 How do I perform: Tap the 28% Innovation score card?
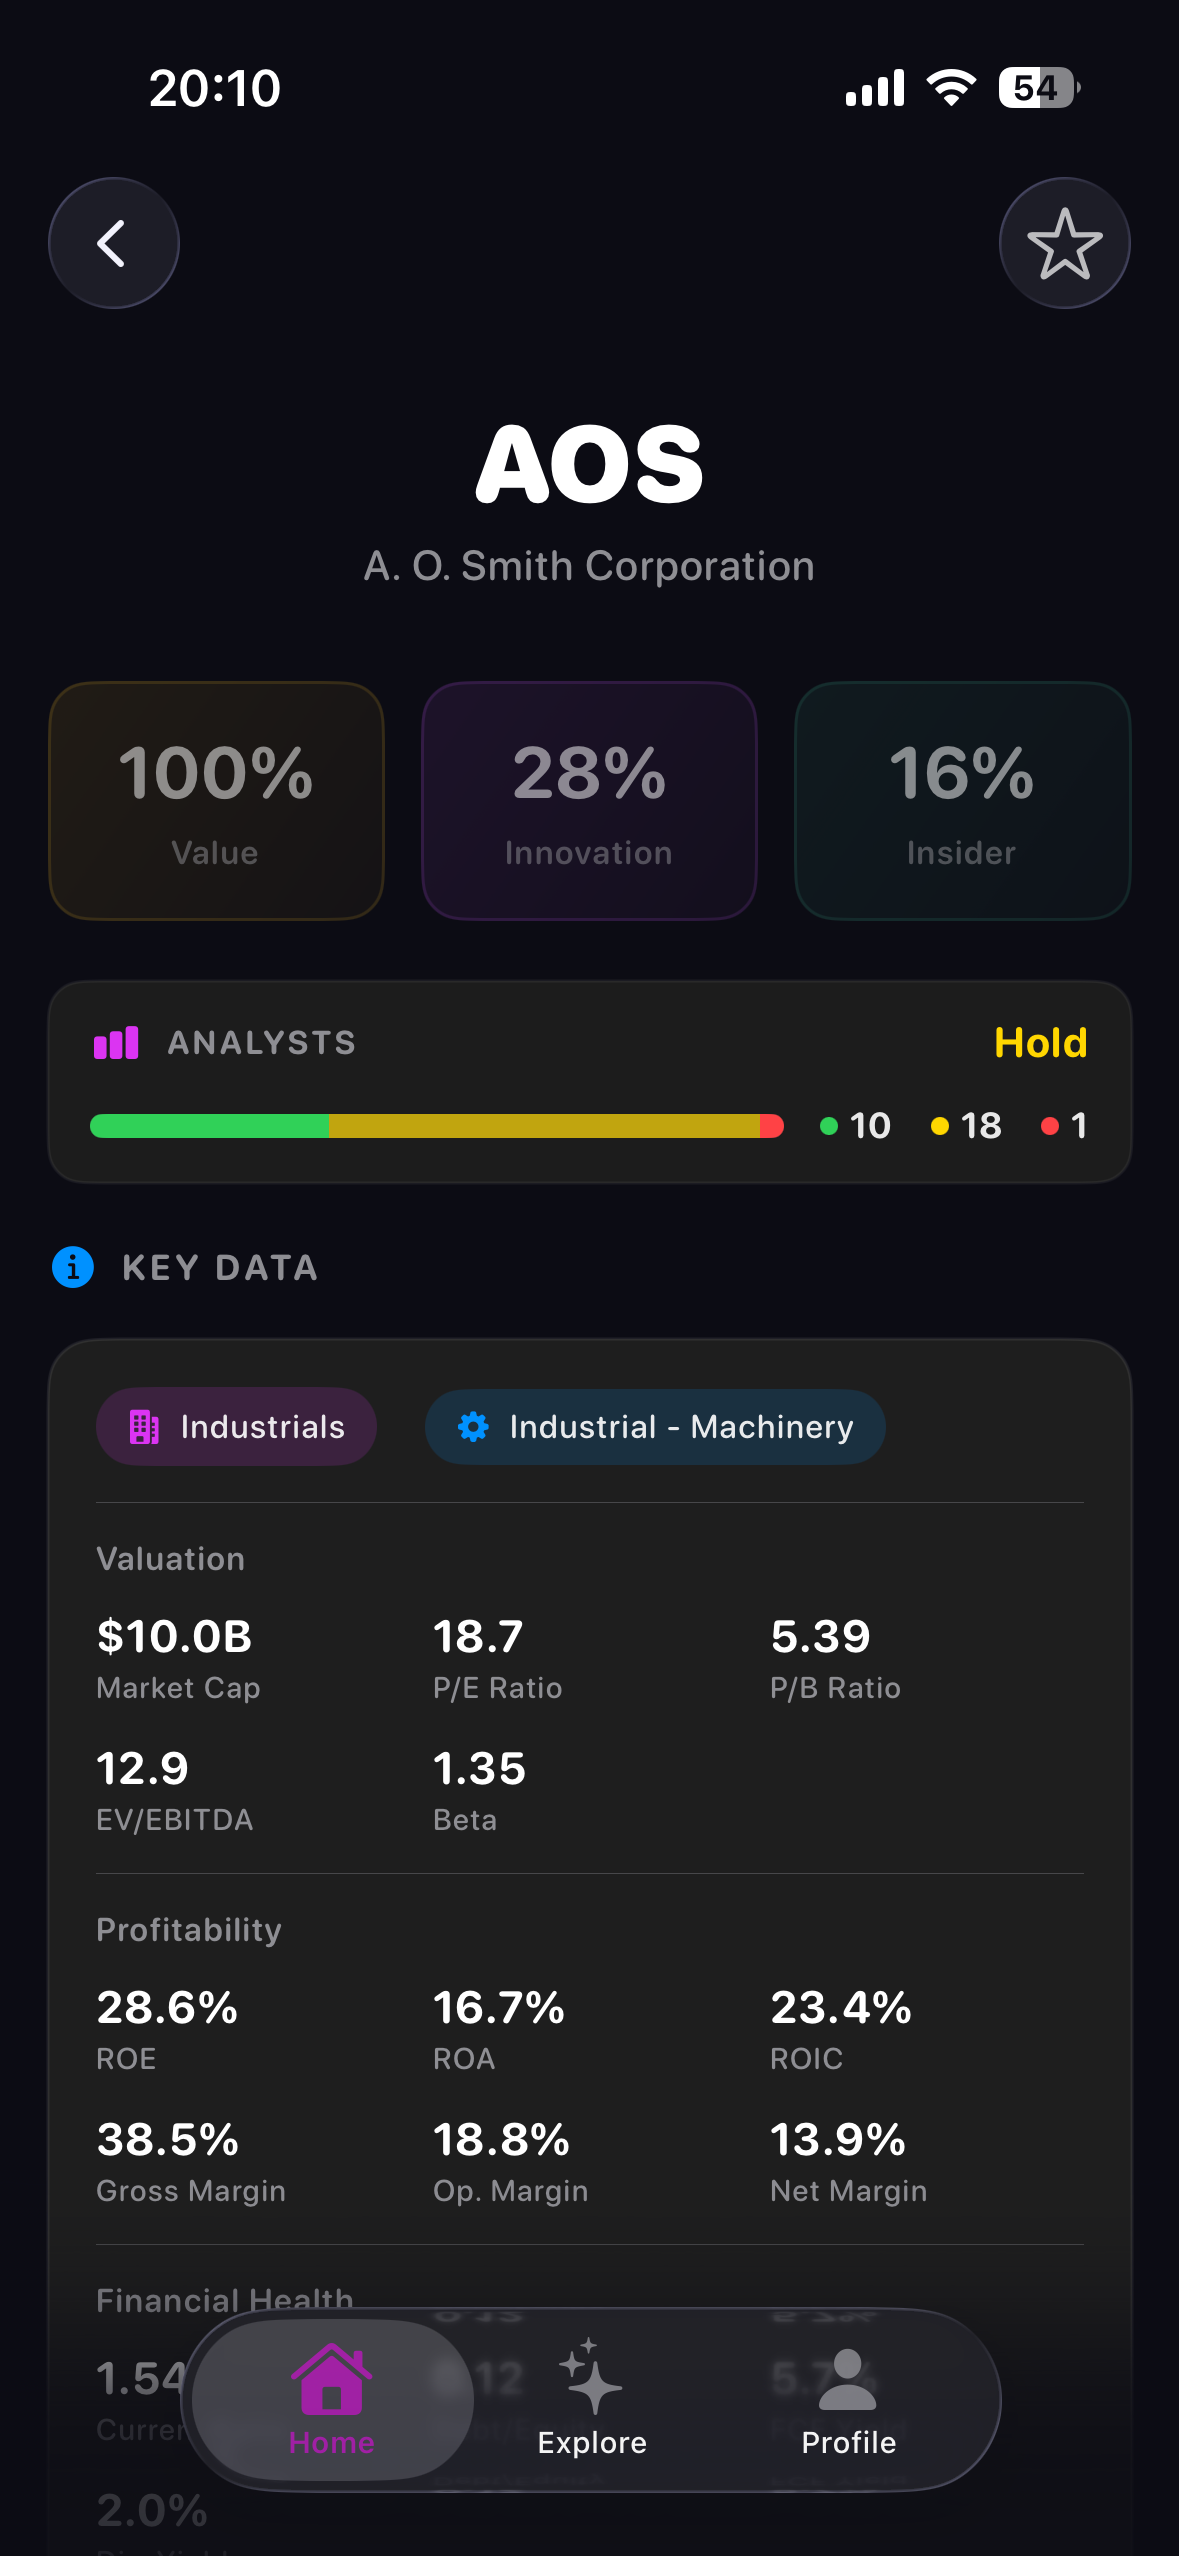coord(589,800)
